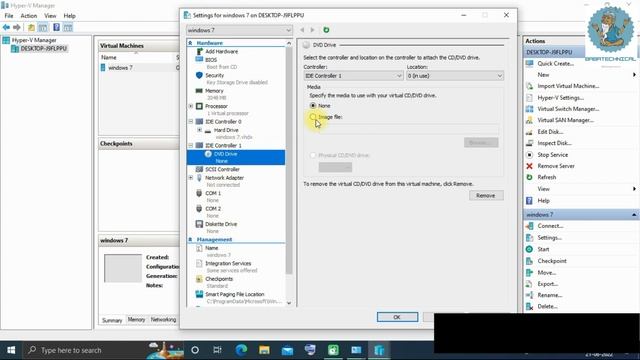The height and width of the screenshot is (360, 640).
Task: Open Integration Services settings
Action: [x=228, y=263]
